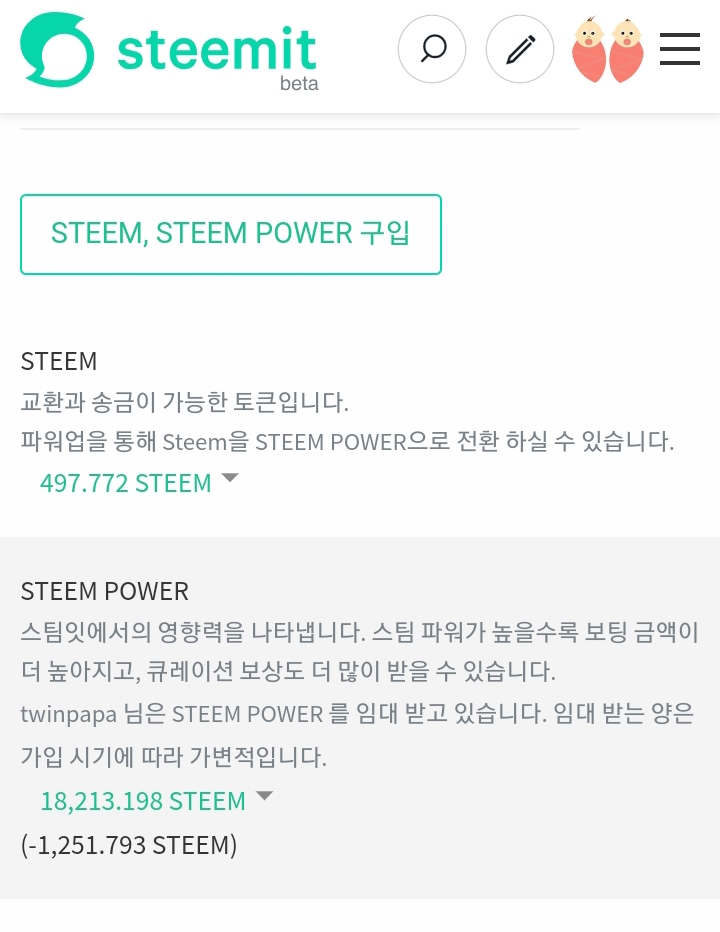Click the arrow beside 497.772 STEEM
This screenshot has width=720, height=932.
(x=230, y=478)
